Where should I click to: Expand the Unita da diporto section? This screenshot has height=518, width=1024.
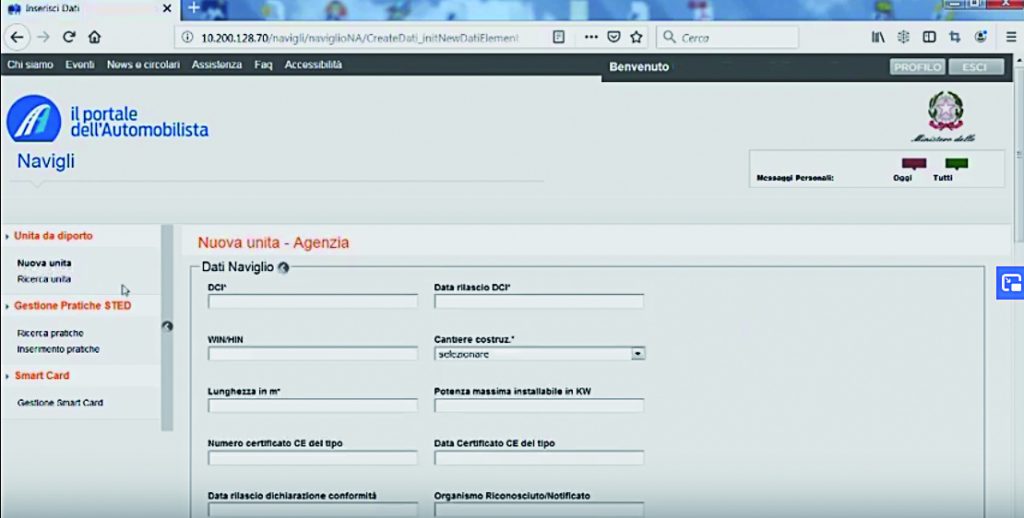tap(54, 236)
